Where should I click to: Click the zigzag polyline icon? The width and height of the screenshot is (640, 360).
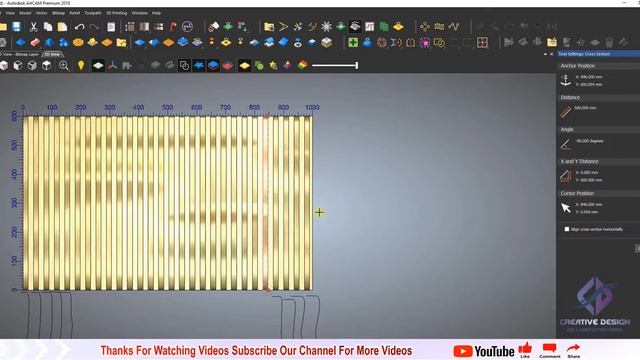453,27
